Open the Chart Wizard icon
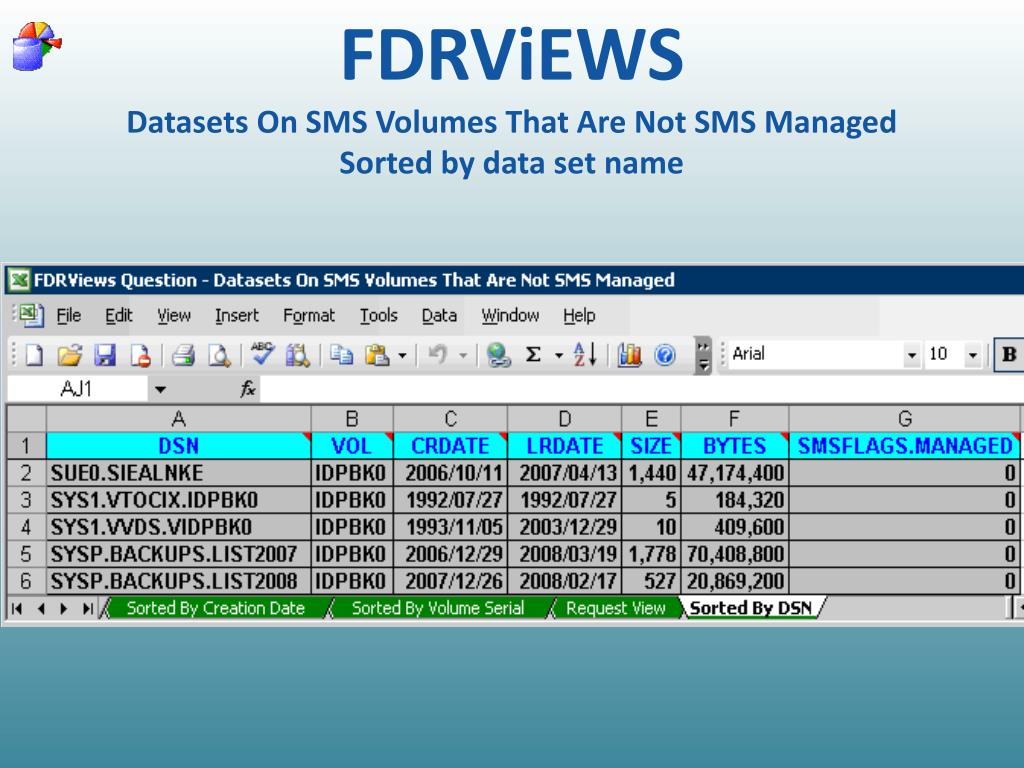Screen dimensions: 1024x768 click(x=629, y=355)
